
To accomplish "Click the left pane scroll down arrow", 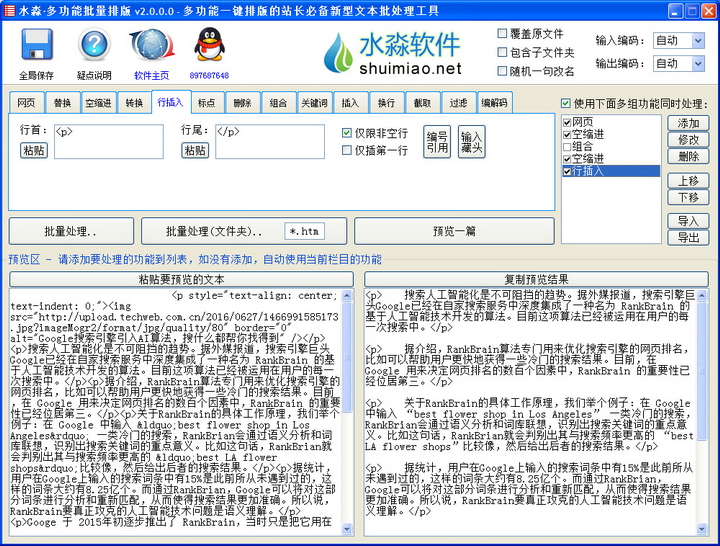I will click(347, 529).
